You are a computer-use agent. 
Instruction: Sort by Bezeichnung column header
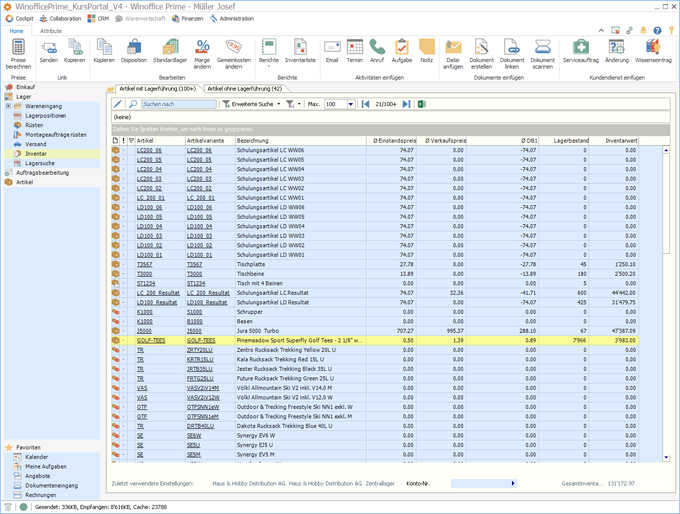300,141
